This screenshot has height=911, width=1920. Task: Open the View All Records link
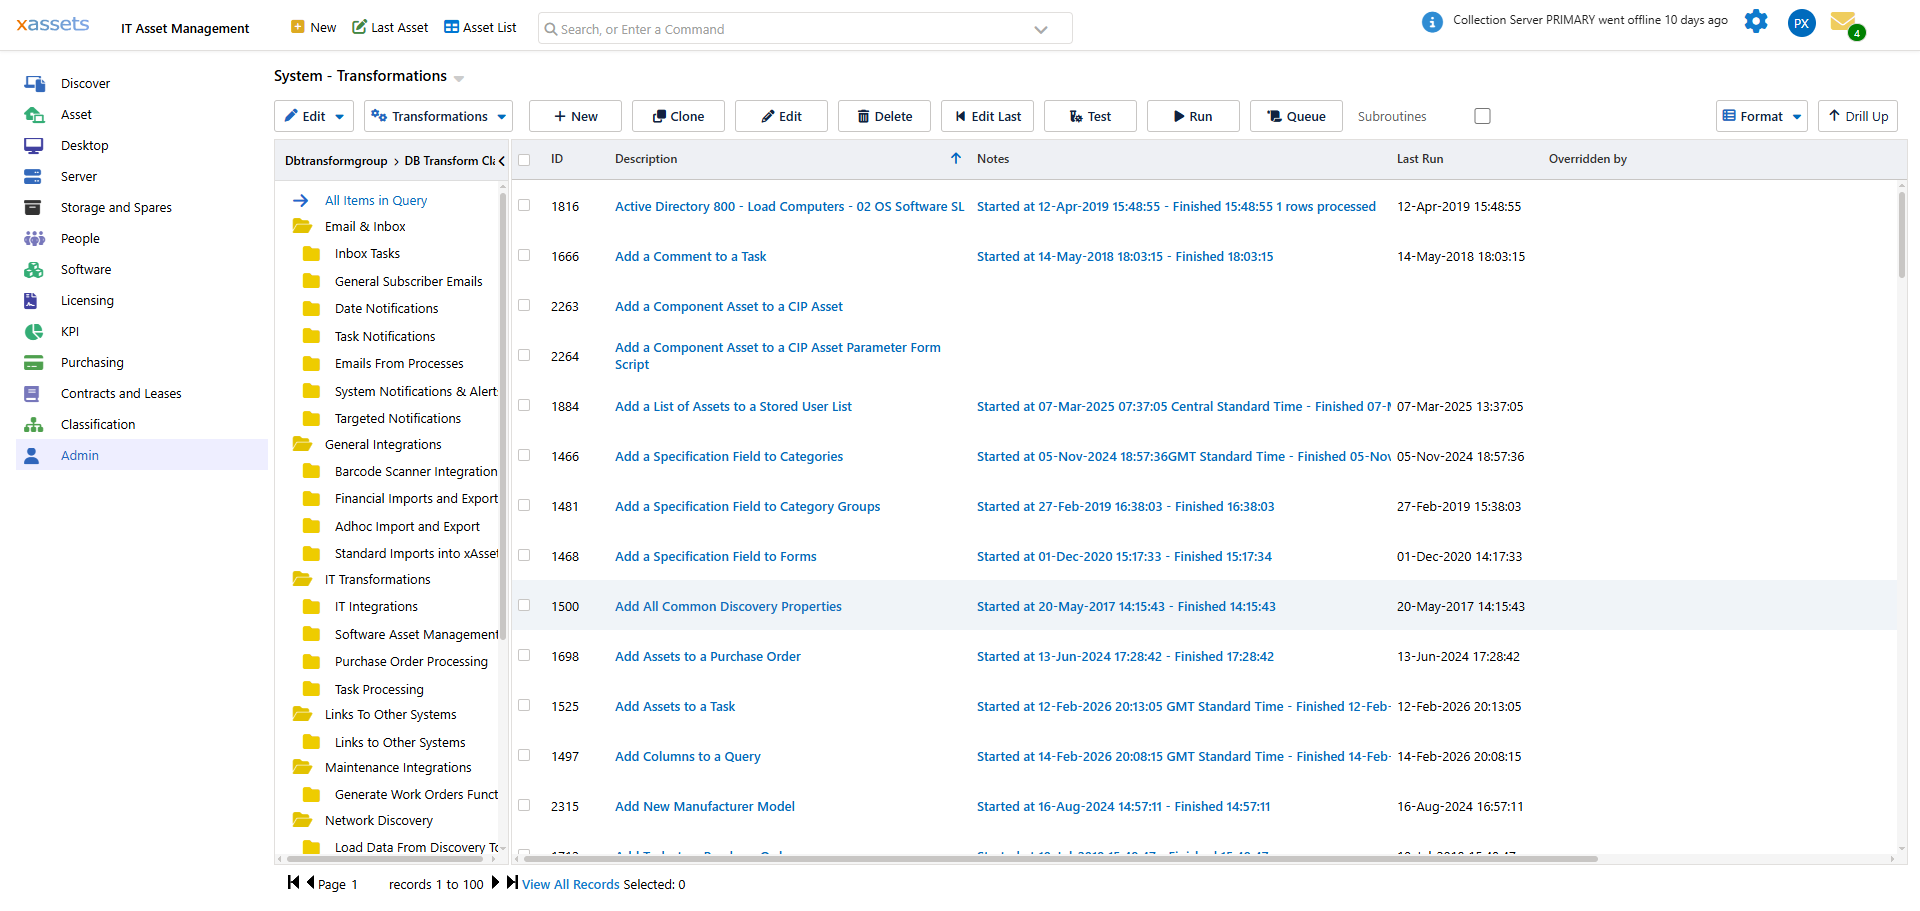coord(570,884)
